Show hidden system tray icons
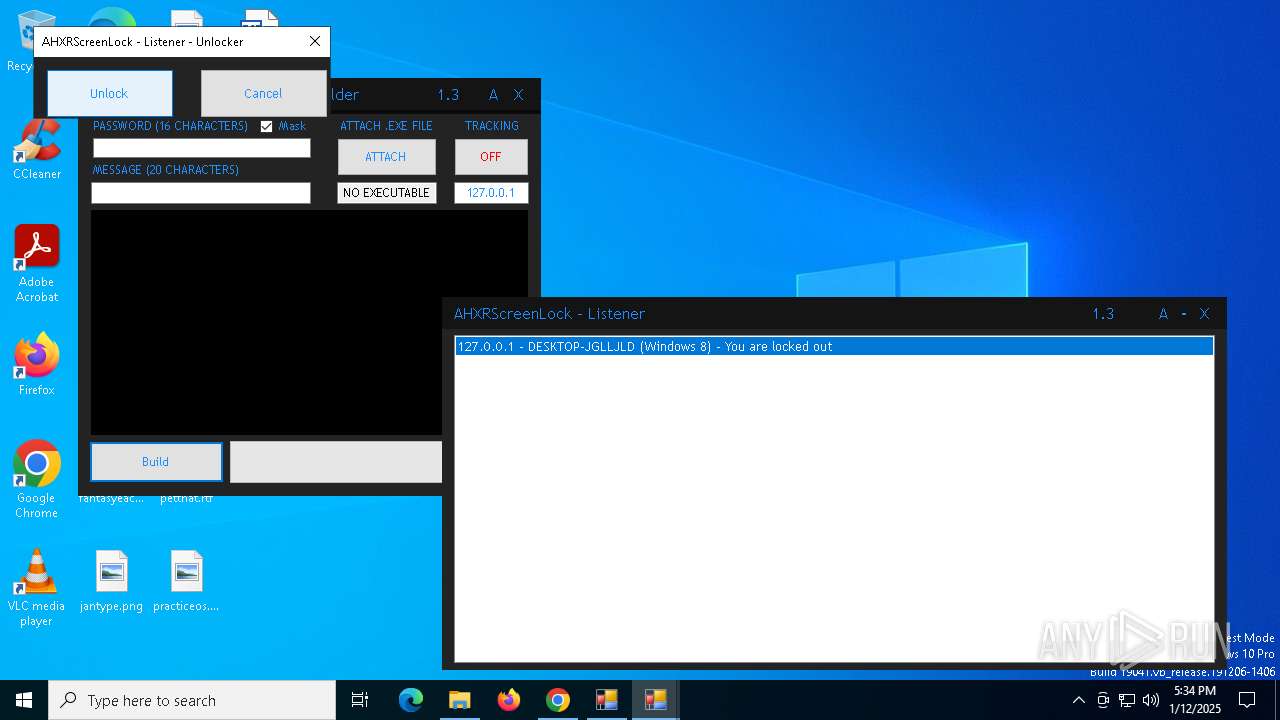Viewport: 1280px width, 720px height. click(x=1078, y=700)
